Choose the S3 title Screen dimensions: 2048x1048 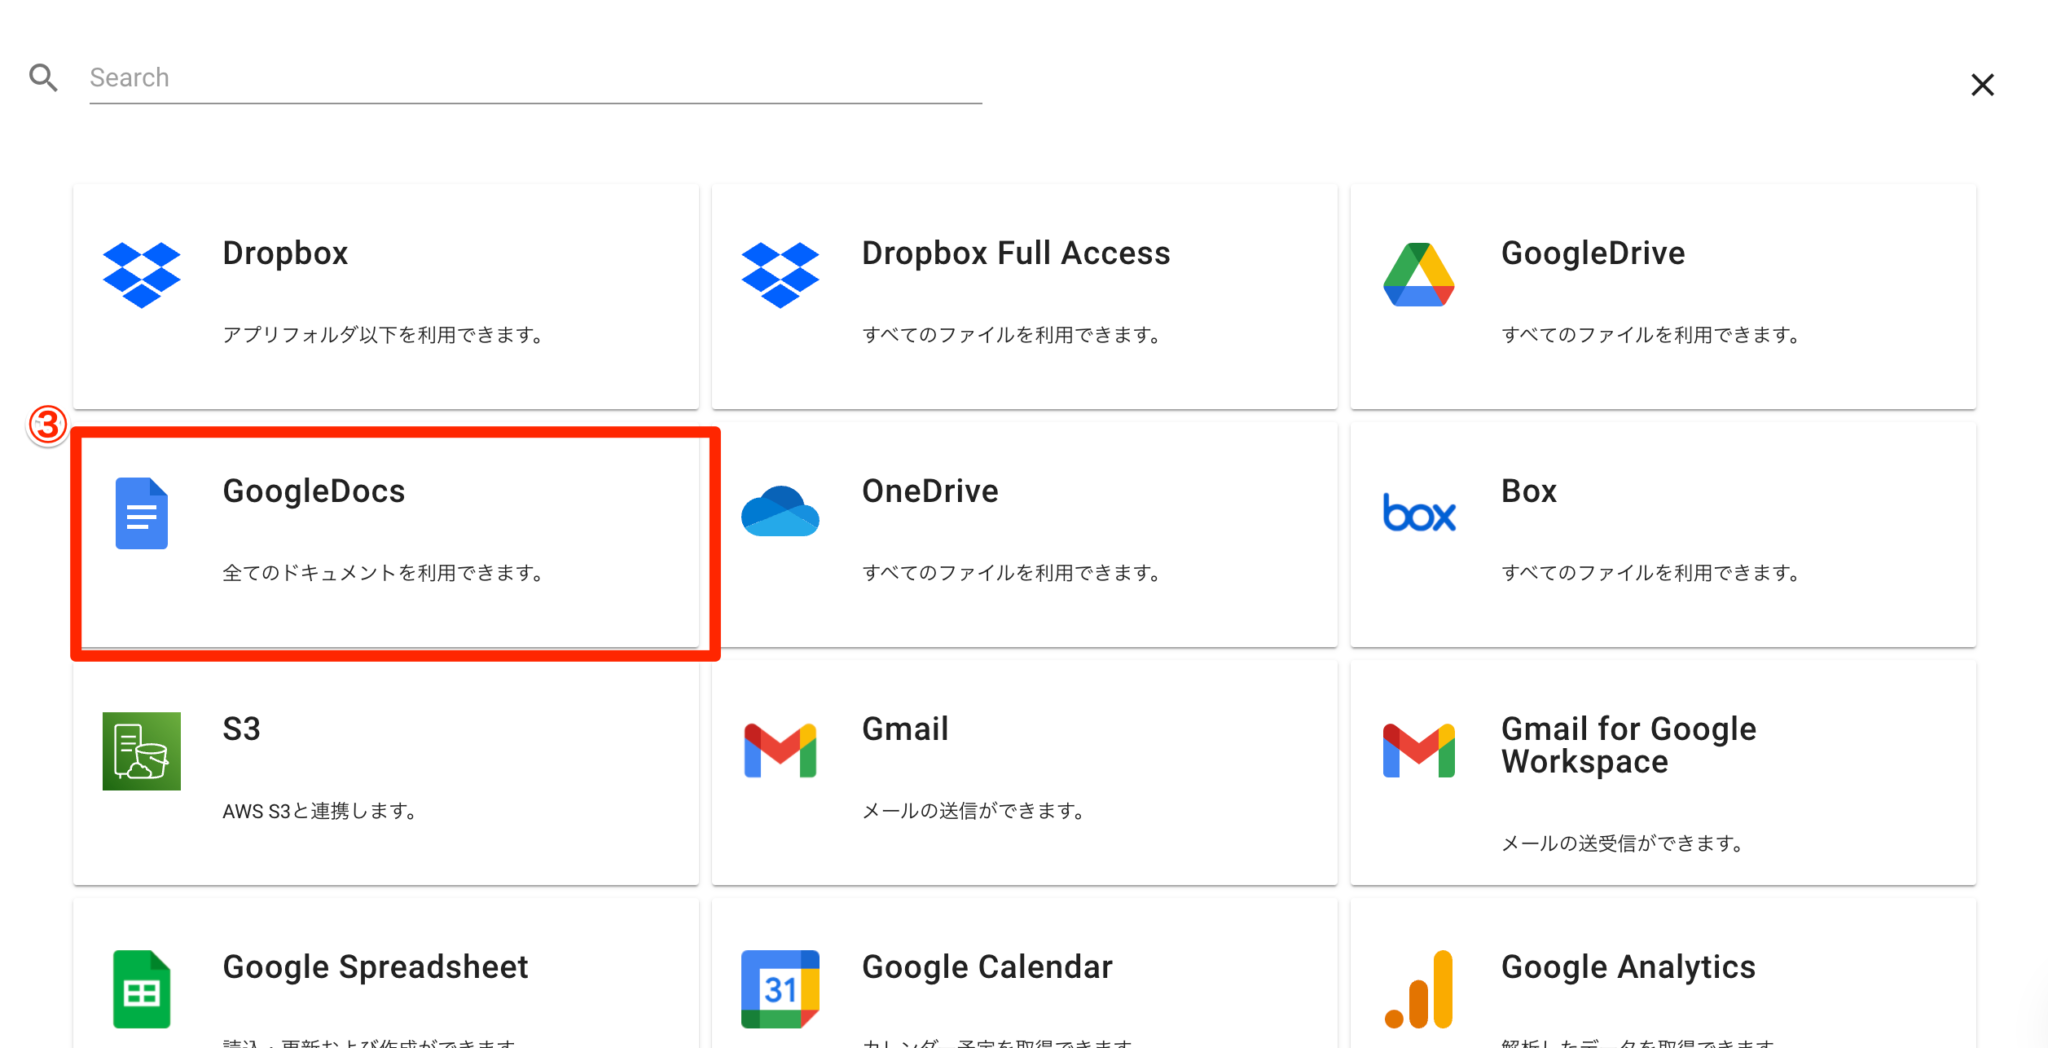point(241,729)
